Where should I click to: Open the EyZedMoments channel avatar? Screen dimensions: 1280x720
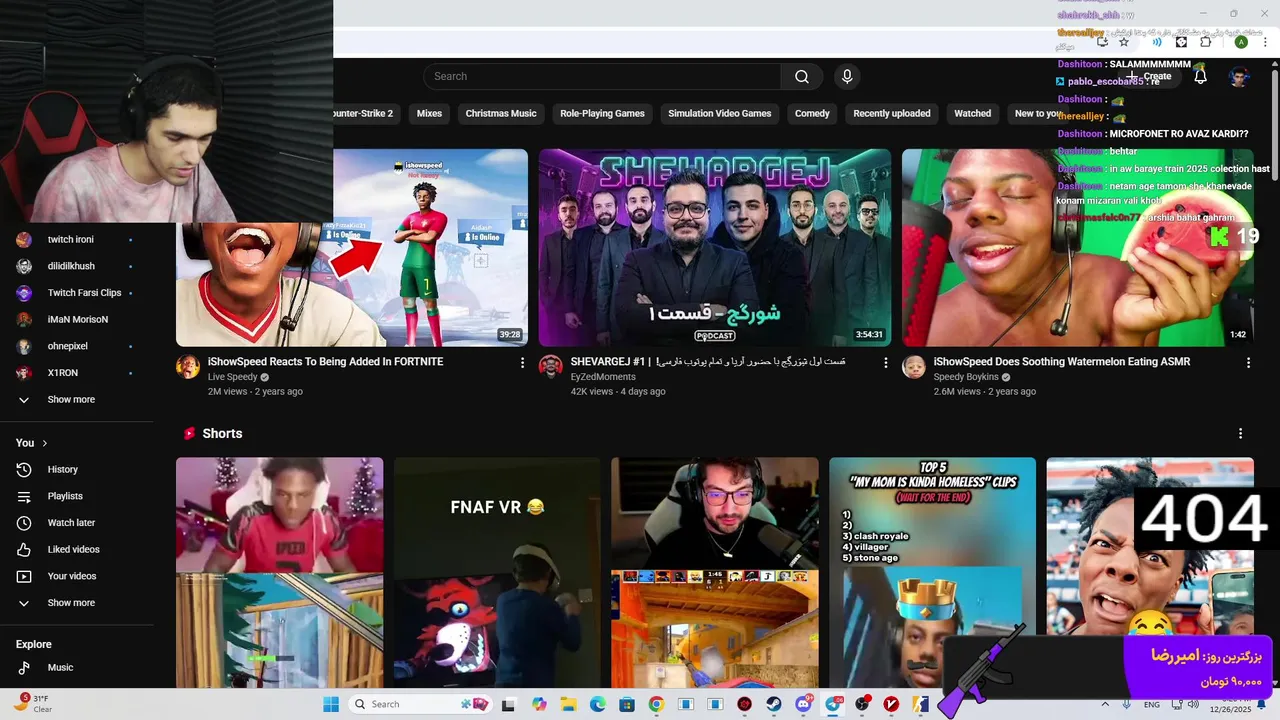click(x=551, y=367)
